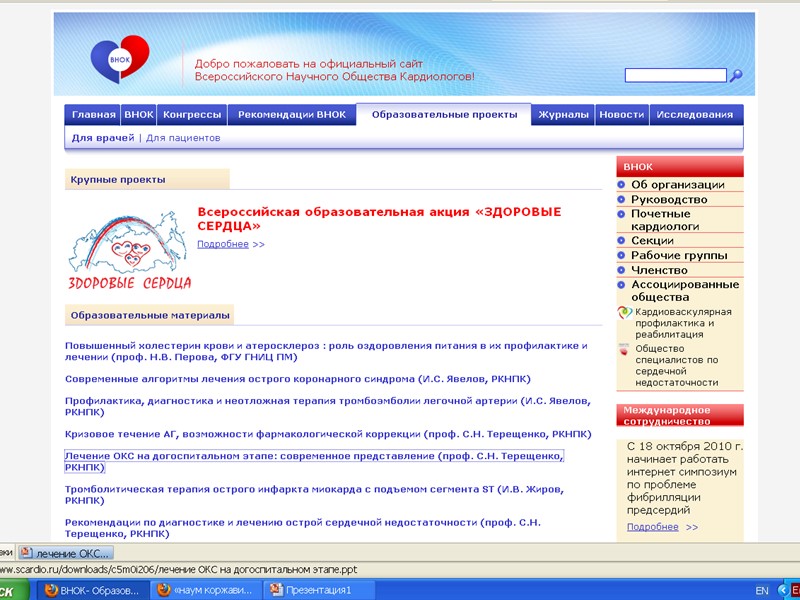
Task: Click bullet icon beside Секции
Action: (x=621, y=240)
